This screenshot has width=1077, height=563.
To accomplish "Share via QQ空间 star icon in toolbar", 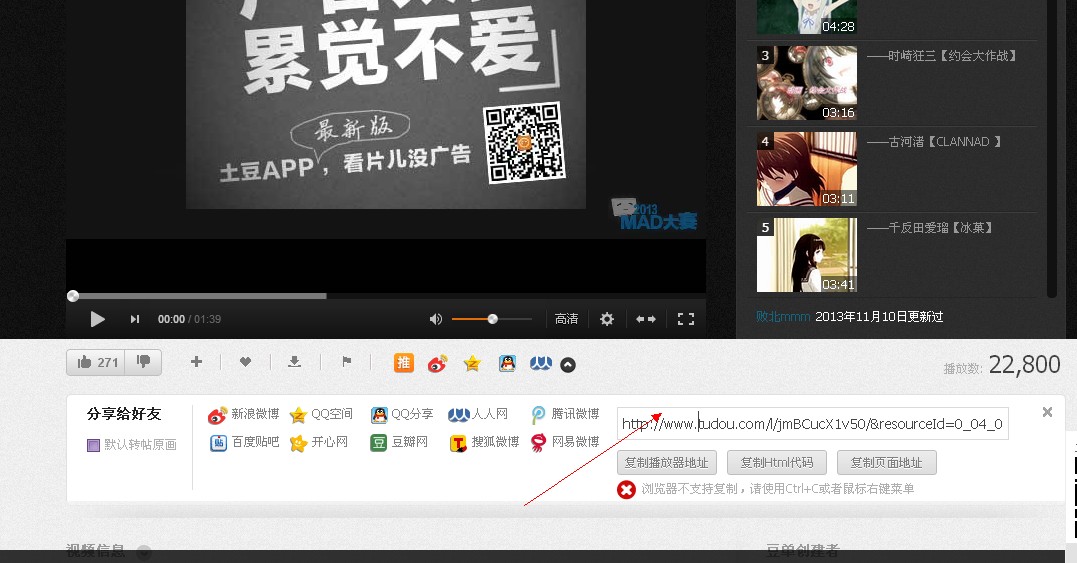I will pyautogui.click(x=472, y=363).
